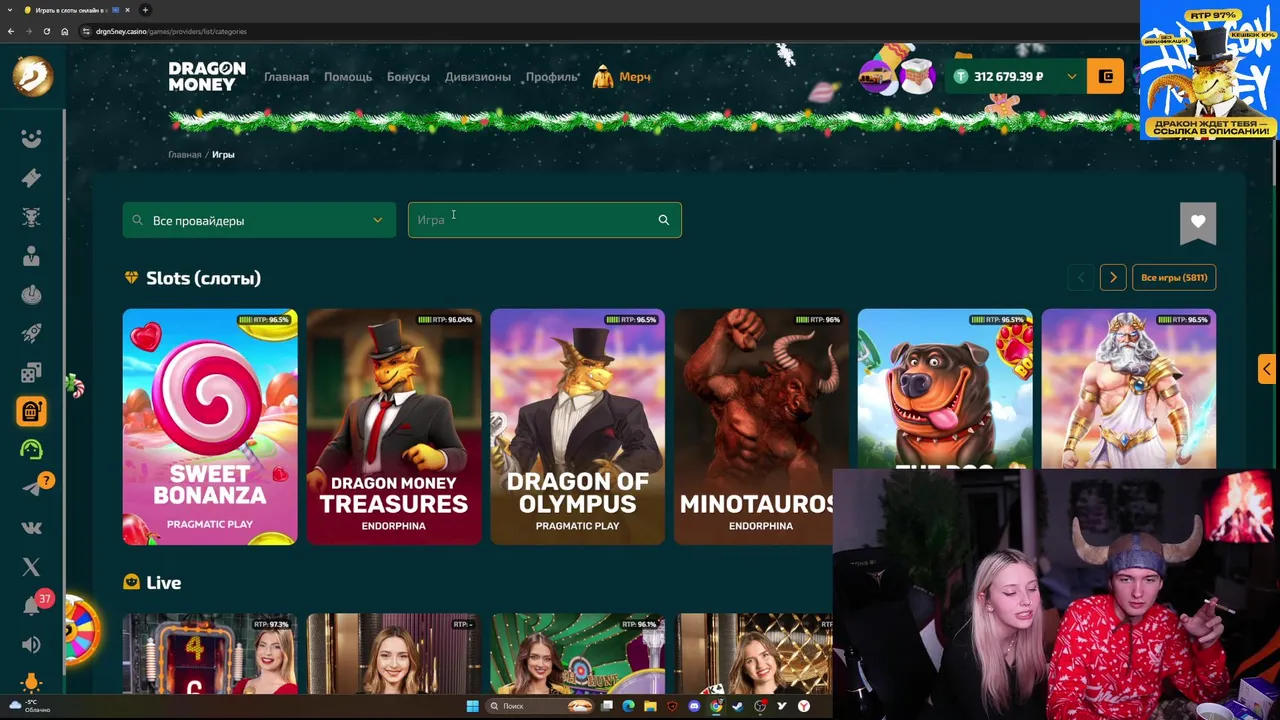Click the Игра search input field
Screen dimensions: 1280x720
coord(545,220)
